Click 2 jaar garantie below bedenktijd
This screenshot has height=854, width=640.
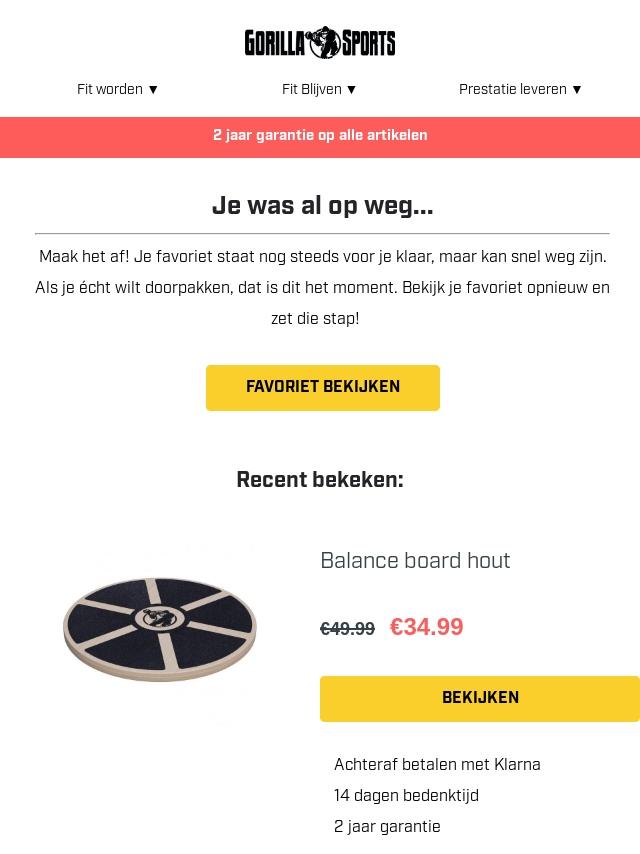pos(387,827)
